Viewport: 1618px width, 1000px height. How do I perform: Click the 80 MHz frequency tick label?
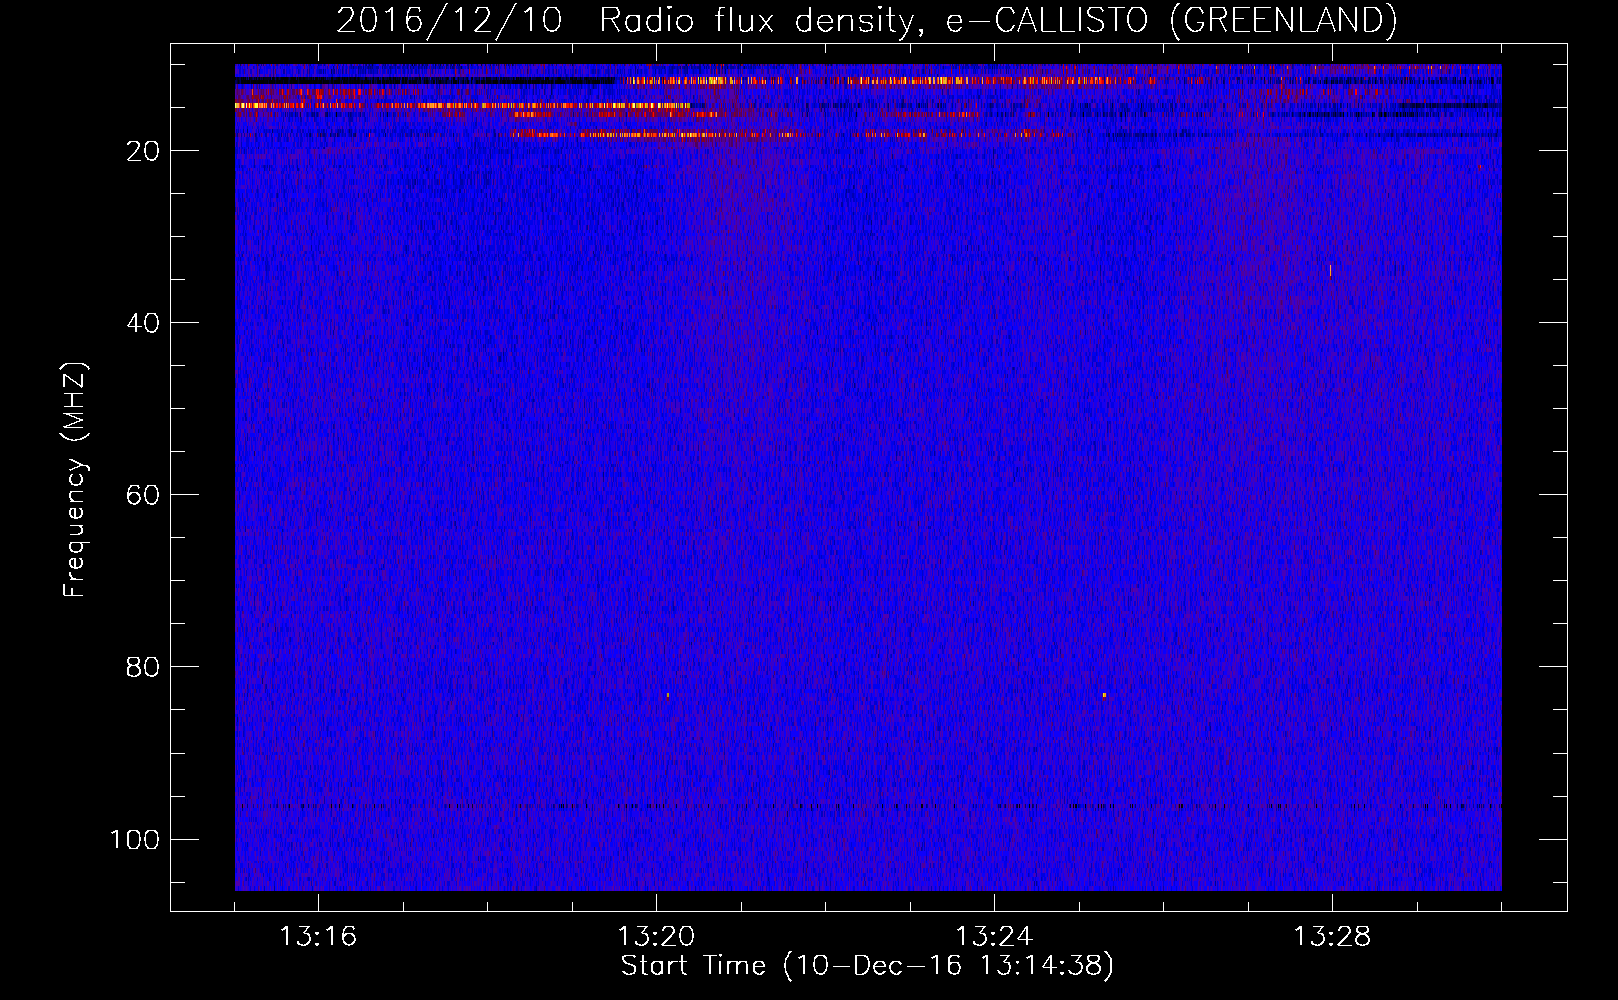pos(143,667)
